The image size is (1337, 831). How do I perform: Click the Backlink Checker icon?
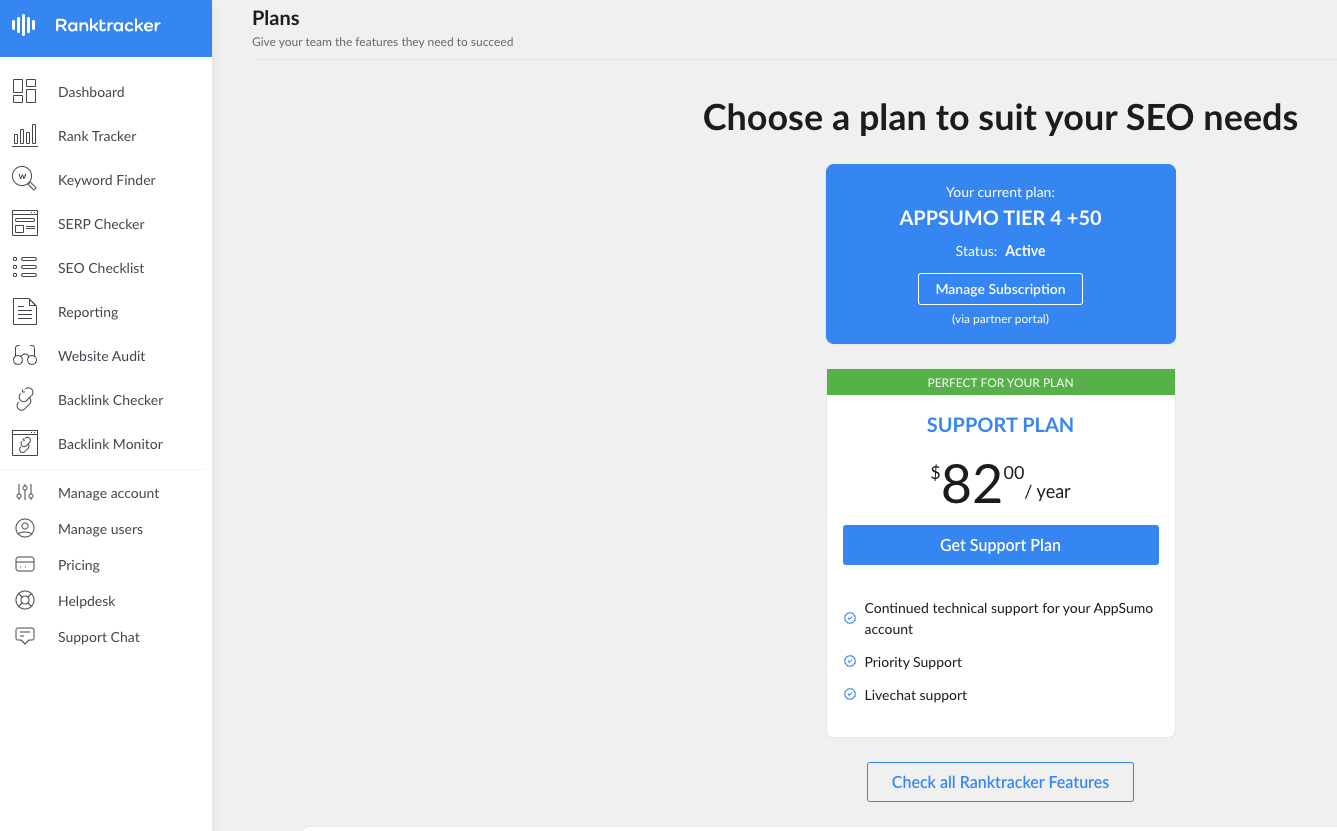[24, 399]
